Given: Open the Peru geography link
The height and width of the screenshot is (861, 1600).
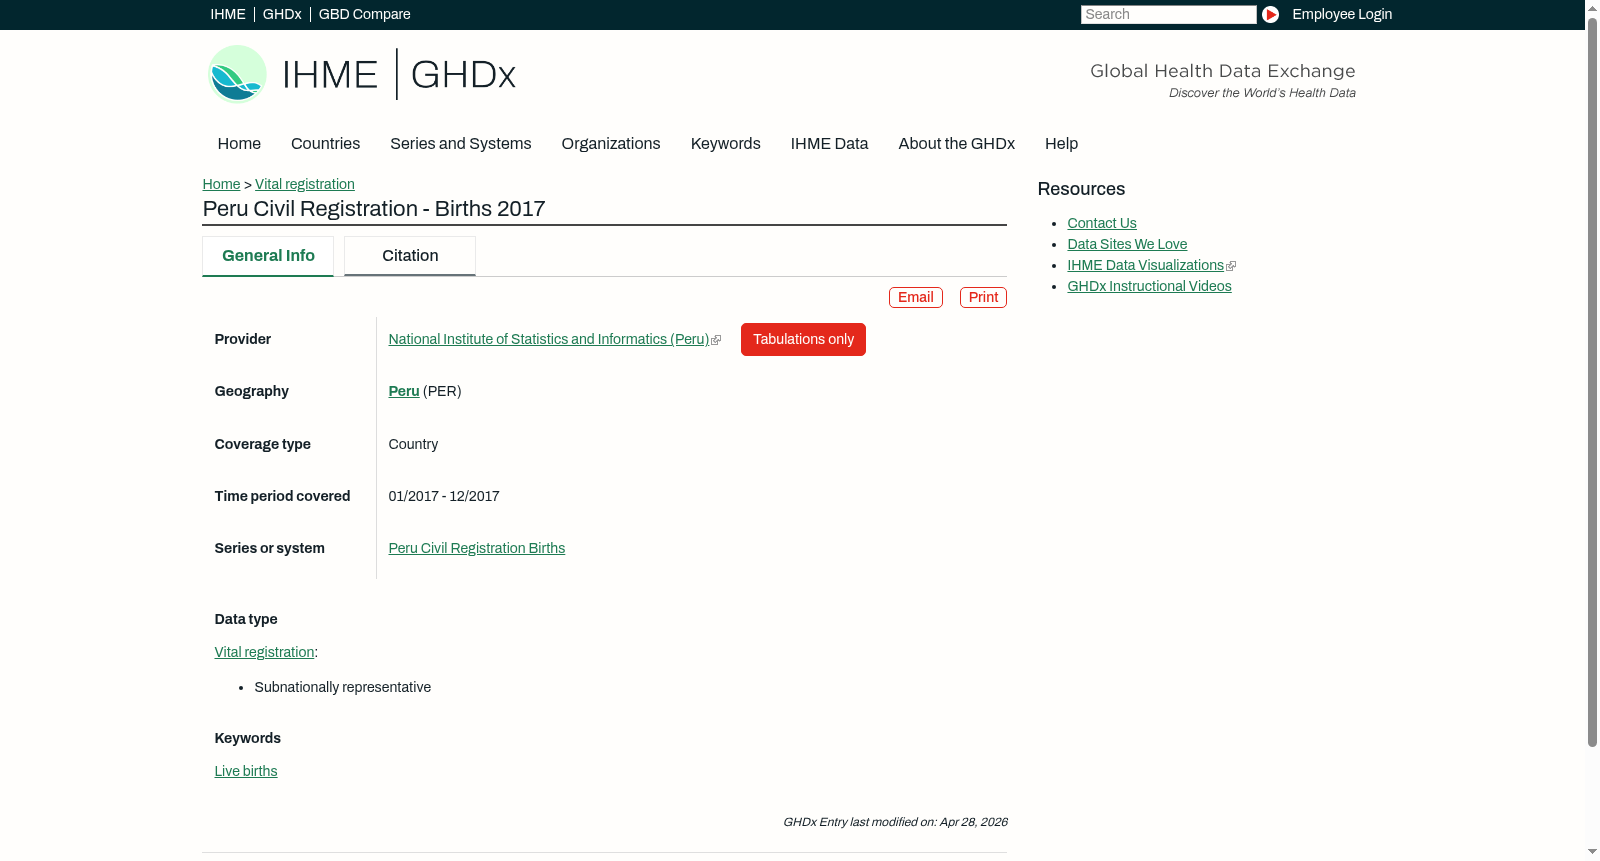Looking at the screenshot, I should pos(404,391).
